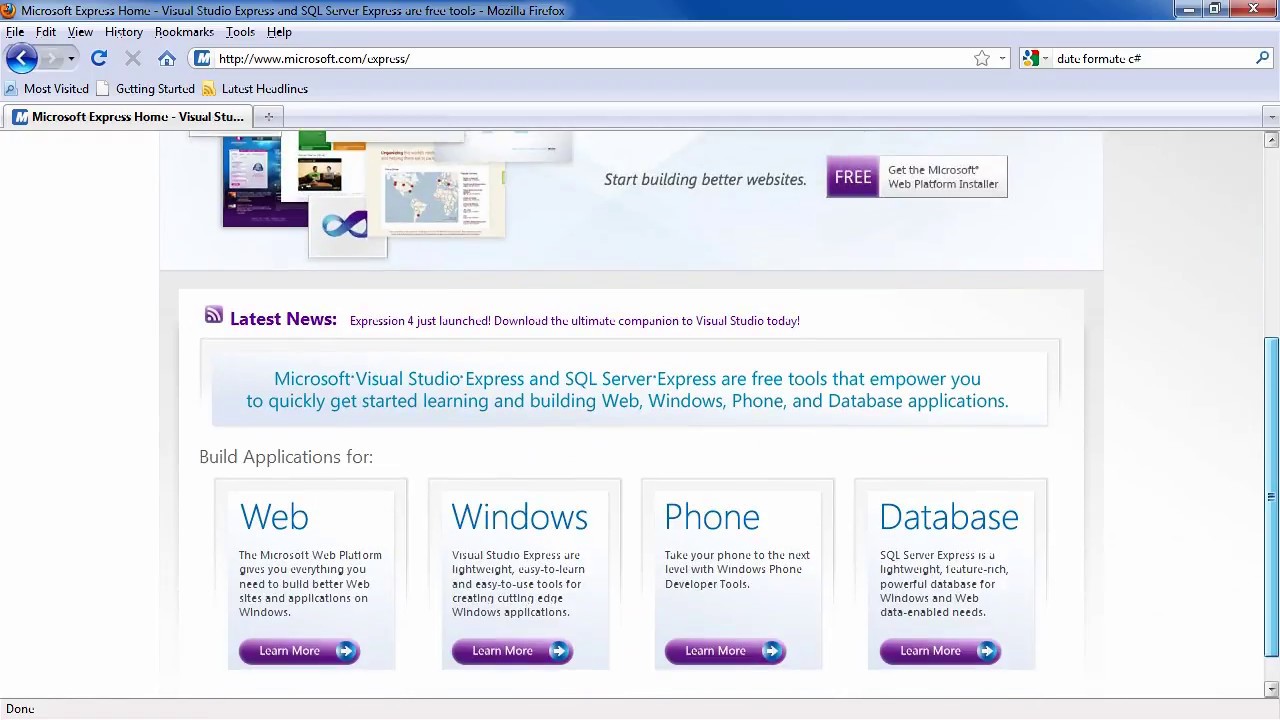
Task: Click Learn More under Database
Action: (940, 651)
